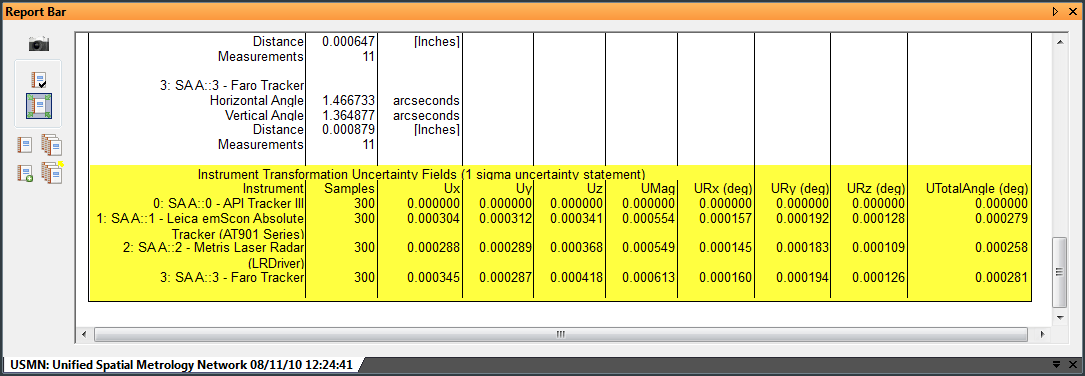The width and height of the screenshot is (1085, 376).
Task: Click the Uy column header
Action: (523, 188)
